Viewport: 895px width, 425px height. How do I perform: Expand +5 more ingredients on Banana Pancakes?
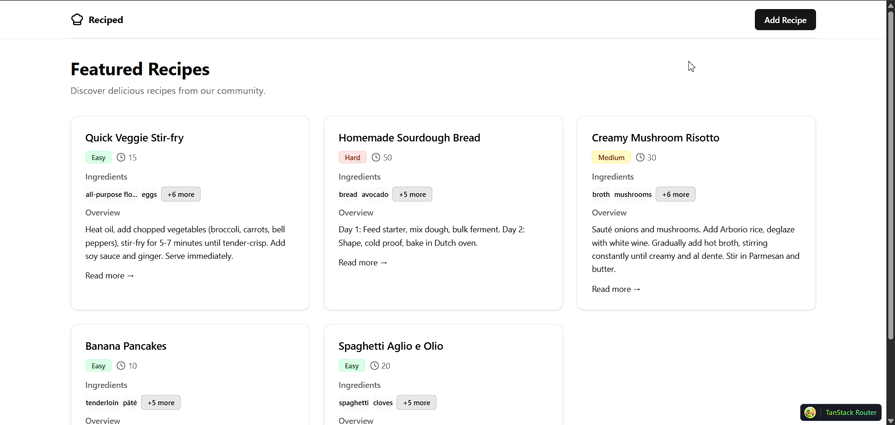pyautogui.click(x=161, y=403)
